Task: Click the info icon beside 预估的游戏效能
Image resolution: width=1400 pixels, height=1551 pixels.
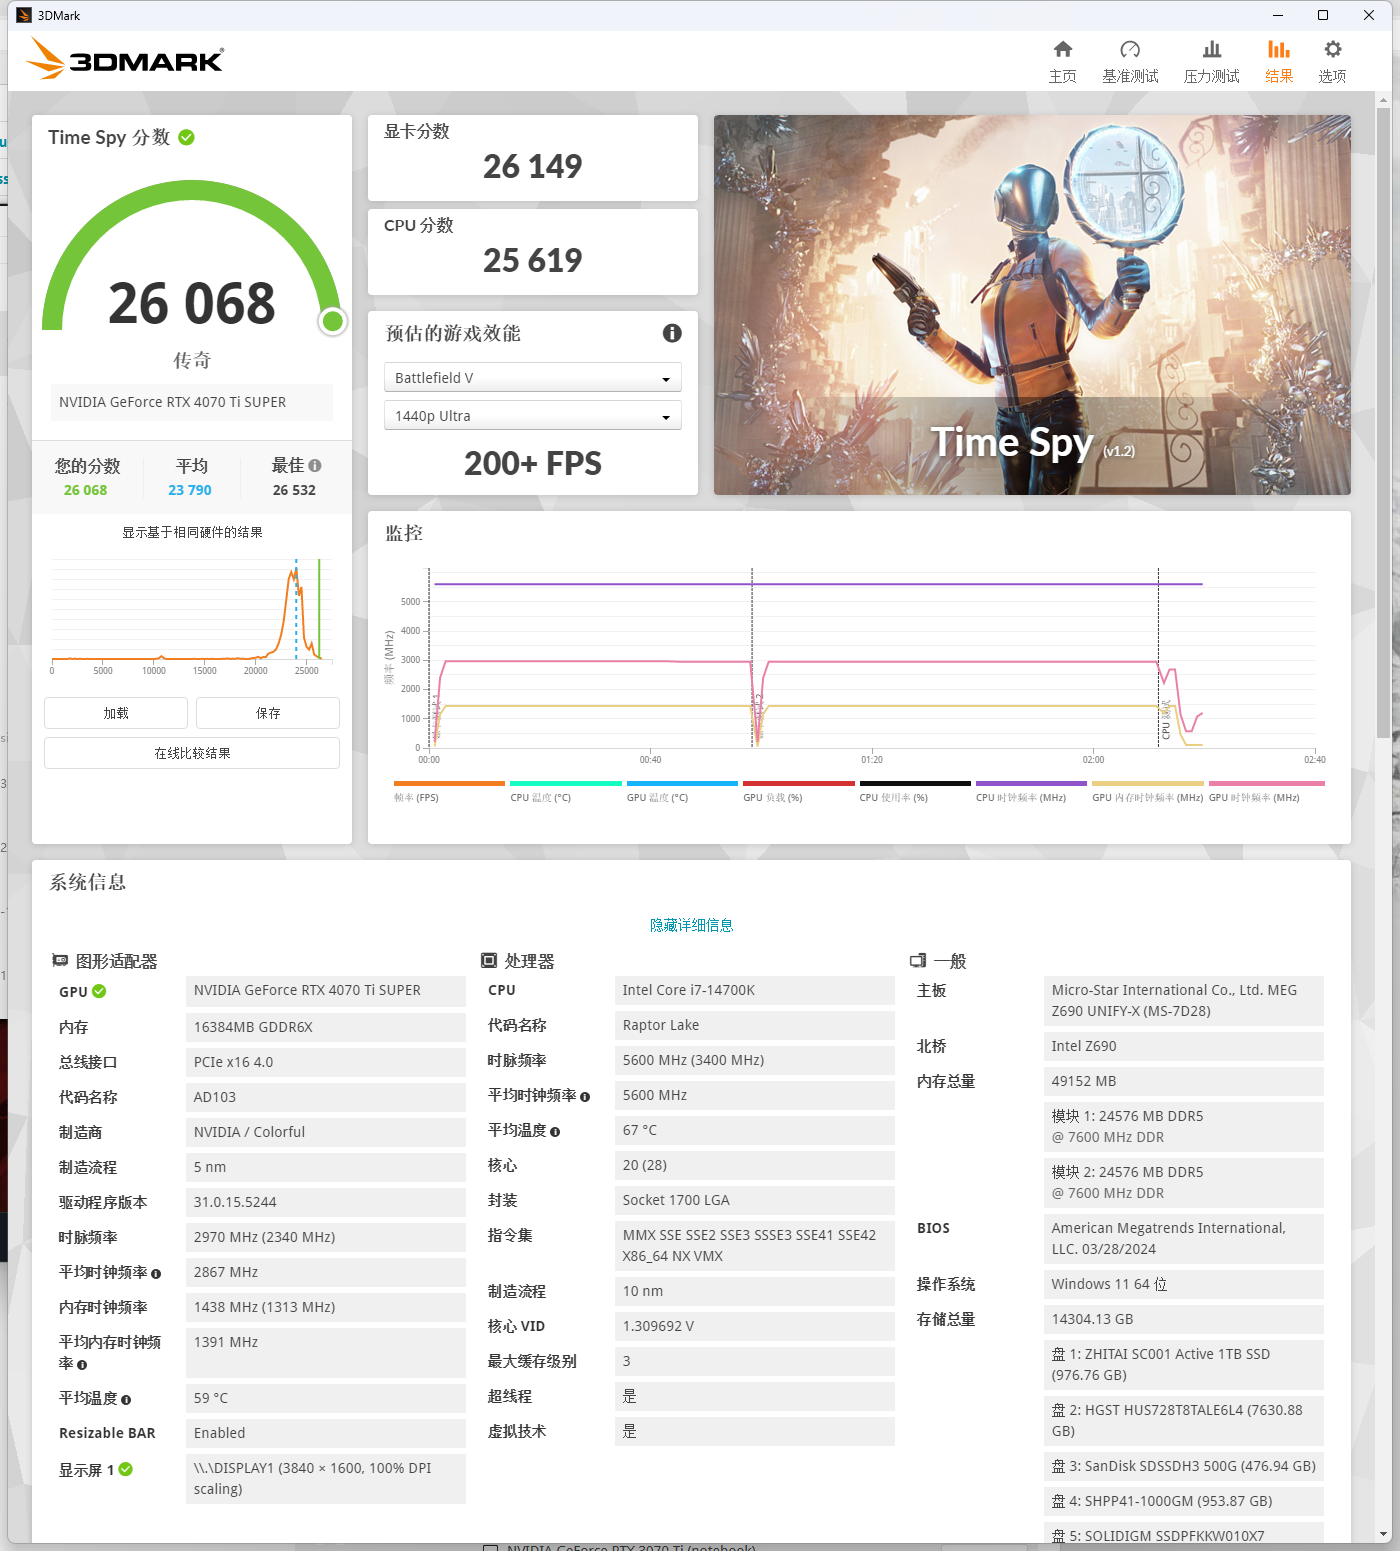Action: click(x=672, y=333)
